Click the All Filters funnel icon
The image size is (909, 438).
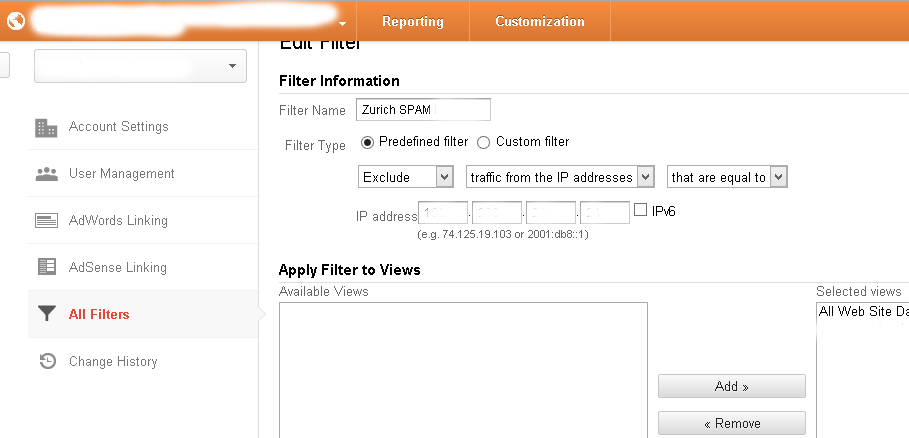[x=46, y=313]
